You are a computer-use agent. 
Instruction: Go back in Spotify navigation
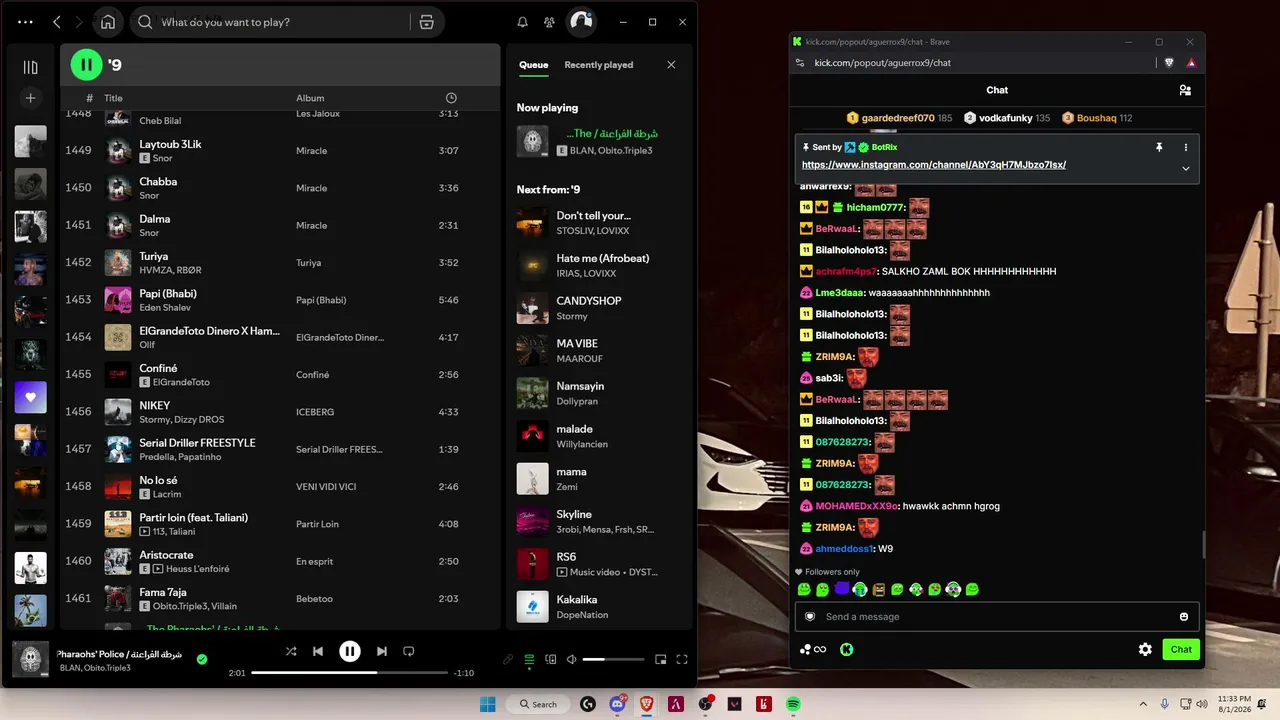[x=57, y=22]
